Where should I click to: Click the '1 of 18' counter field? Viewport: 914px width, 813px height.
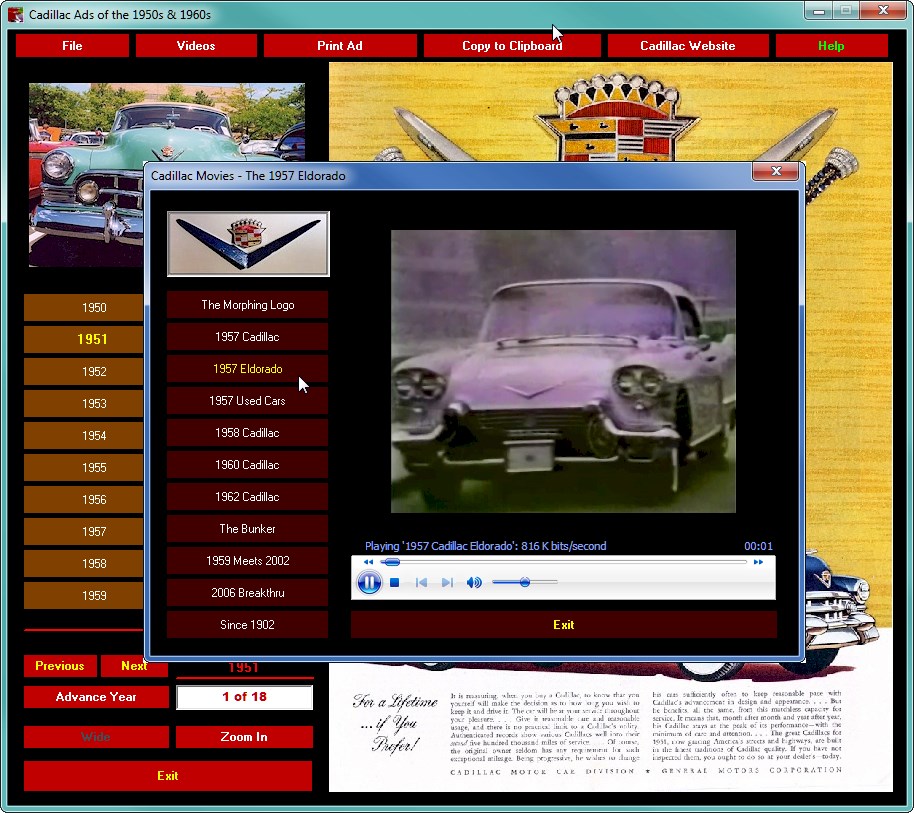click(244, 697)
